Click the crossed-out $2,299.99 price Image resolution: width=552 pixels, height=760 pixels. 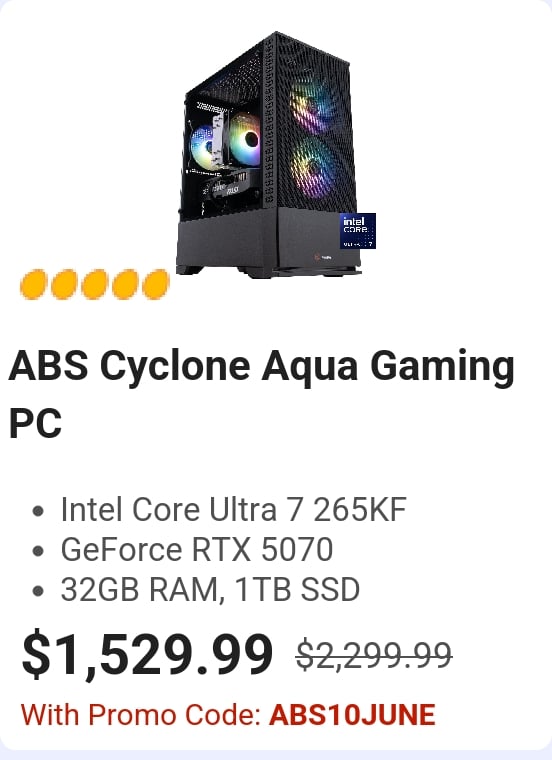[374, 655]
